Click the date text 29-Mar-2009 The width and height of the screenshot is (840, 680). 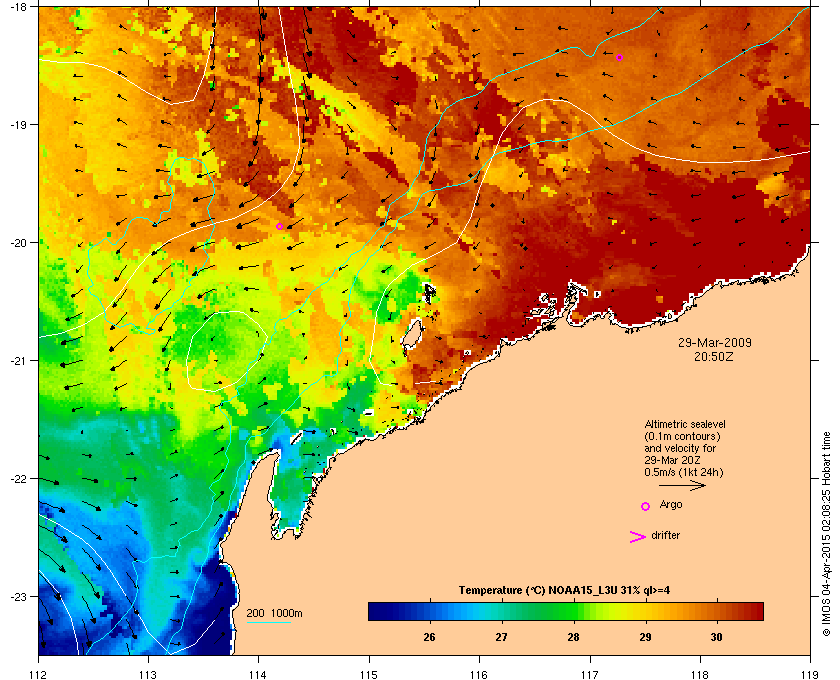pyautogui.click(x=715, y=342)
